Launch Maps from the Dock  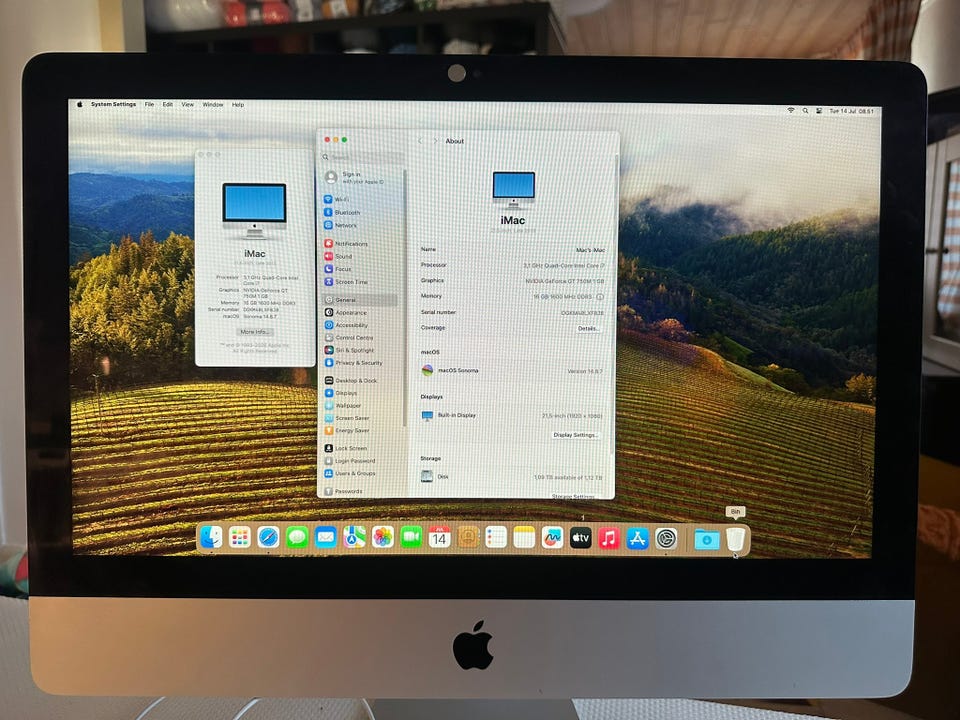tap(354, 538)
